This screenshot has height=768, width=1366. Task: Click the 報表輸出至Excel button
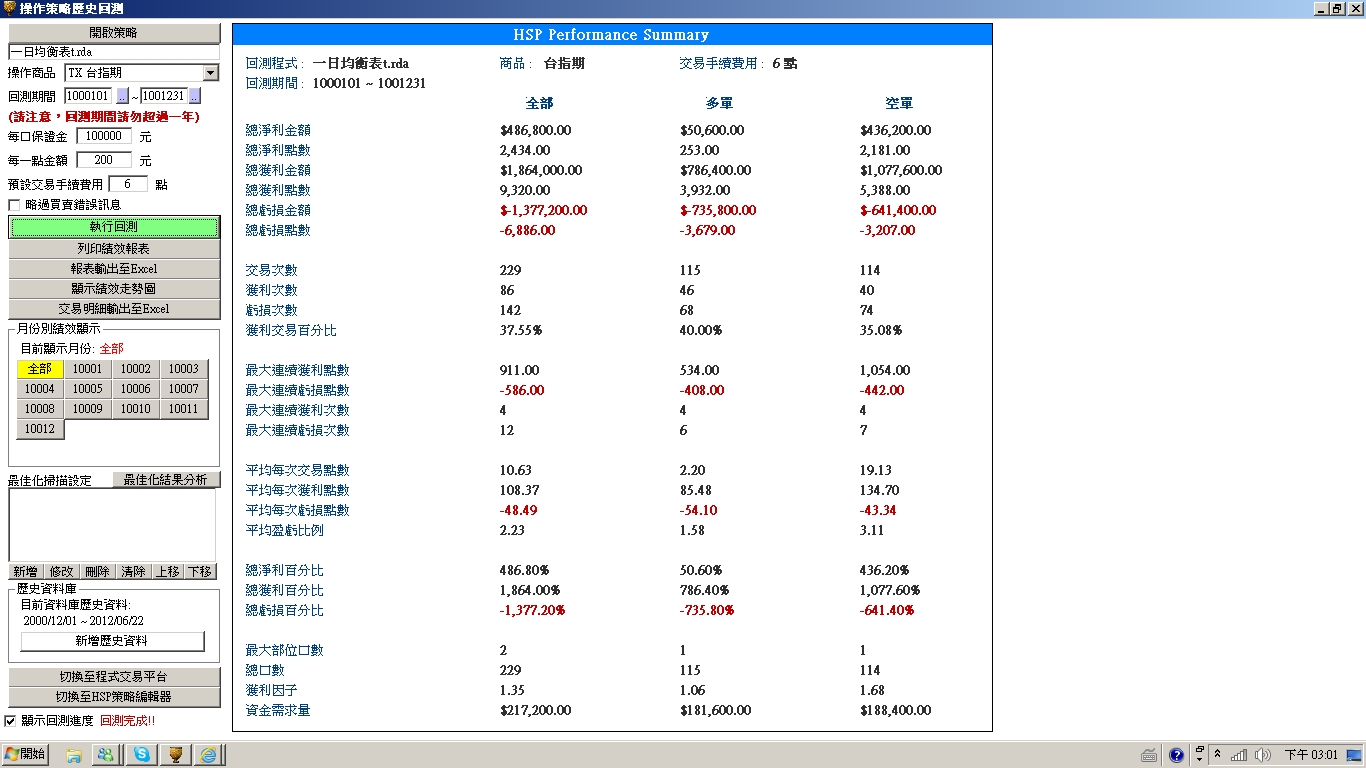114,269
